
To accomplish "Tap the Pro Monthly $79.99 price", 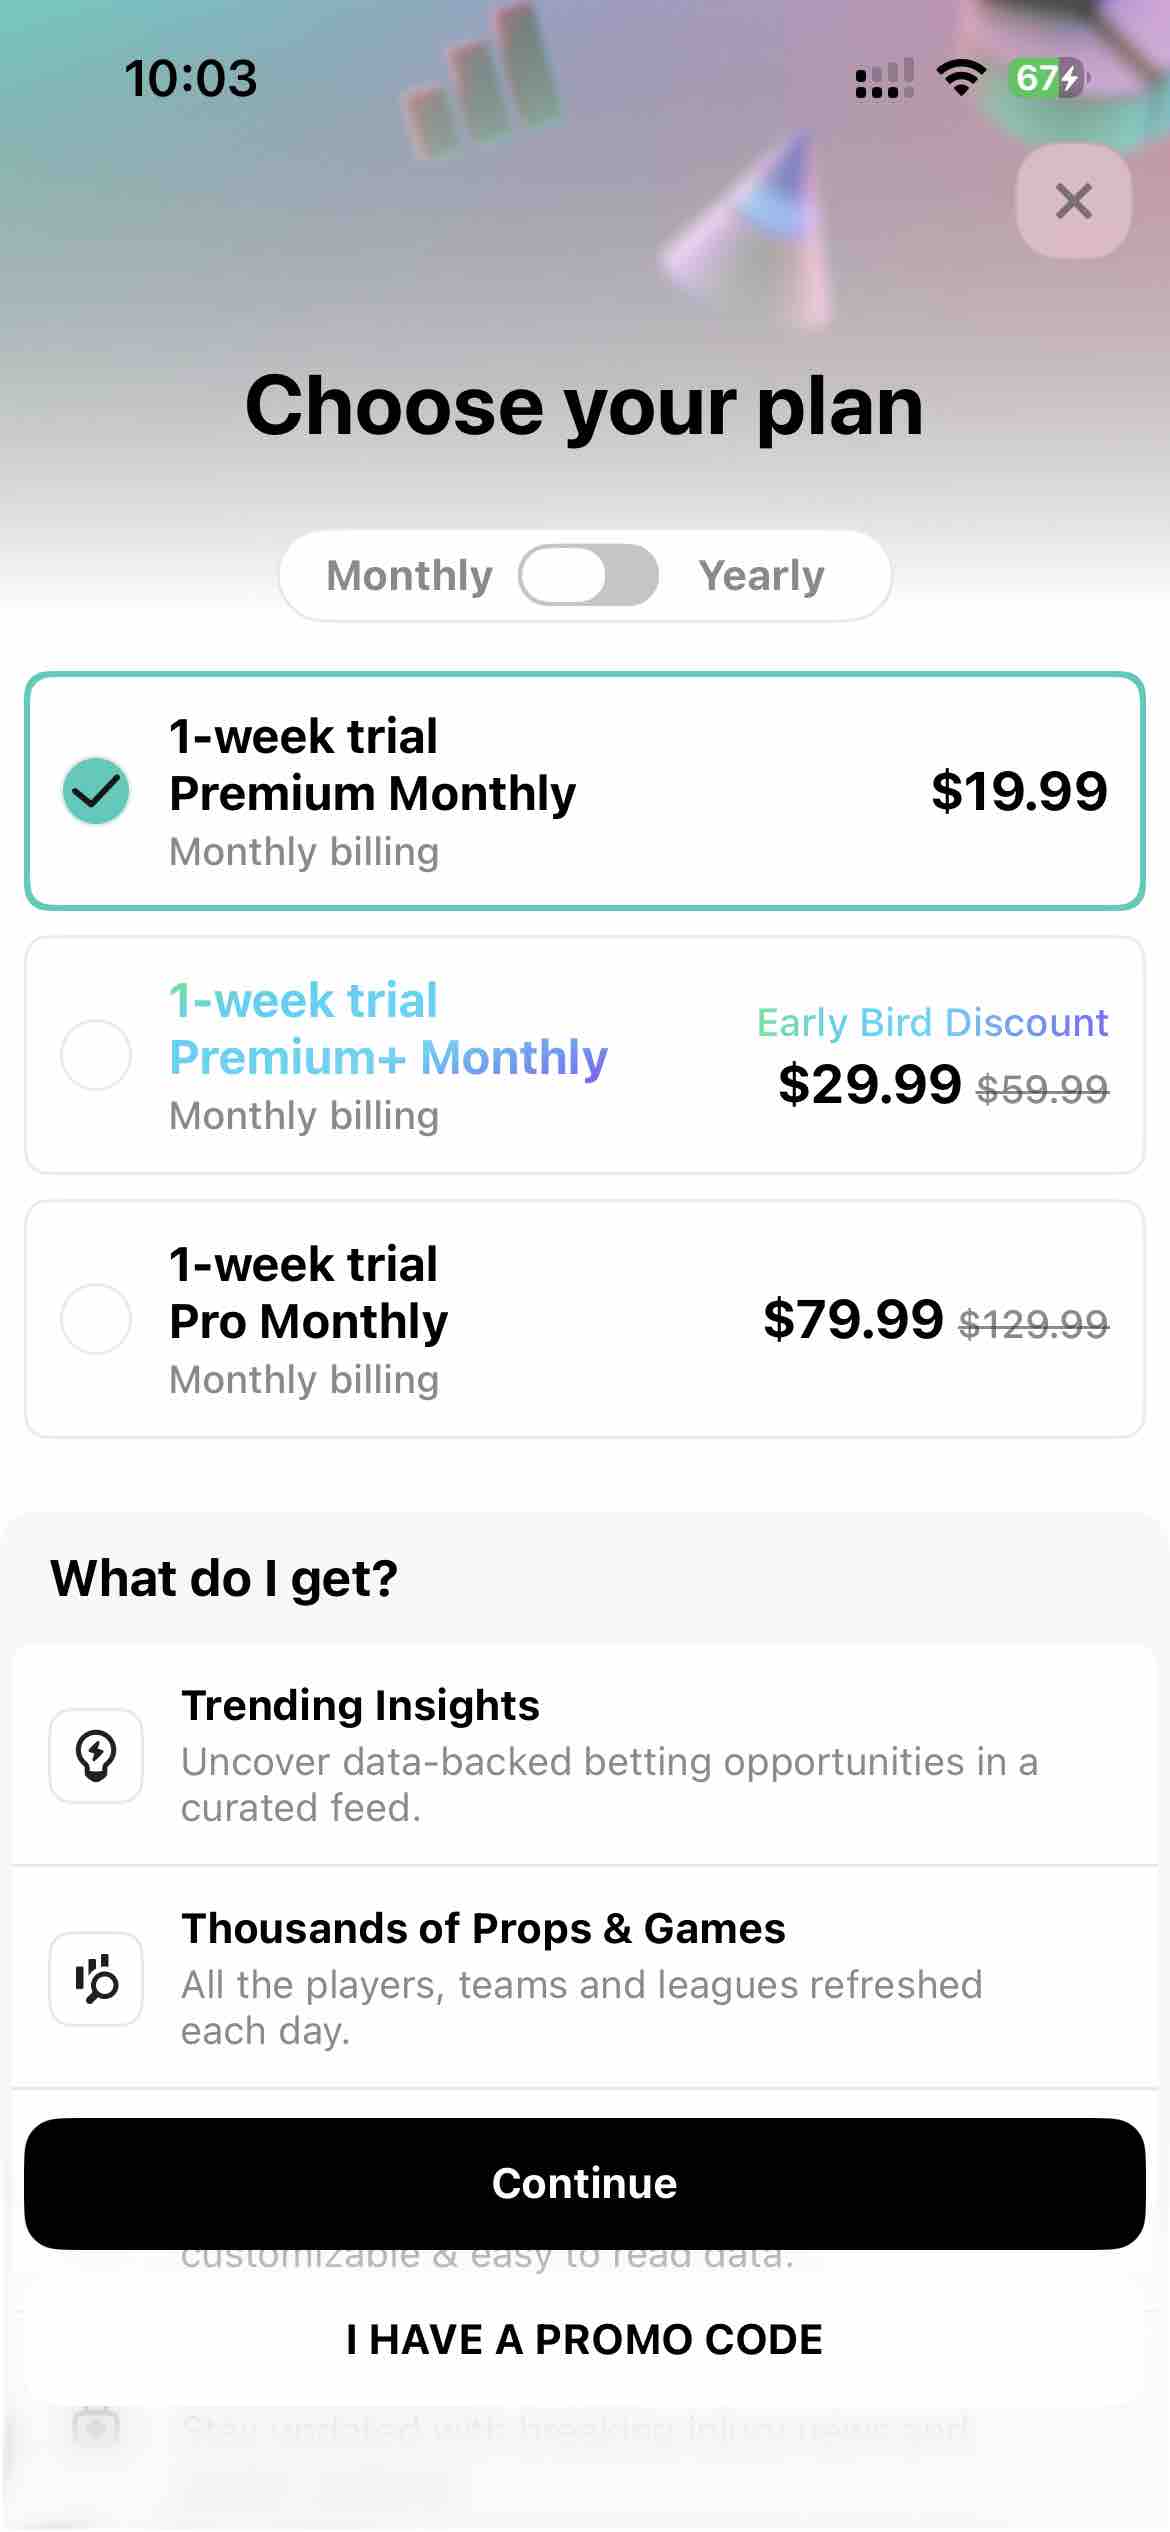I will pos(853,1320).
